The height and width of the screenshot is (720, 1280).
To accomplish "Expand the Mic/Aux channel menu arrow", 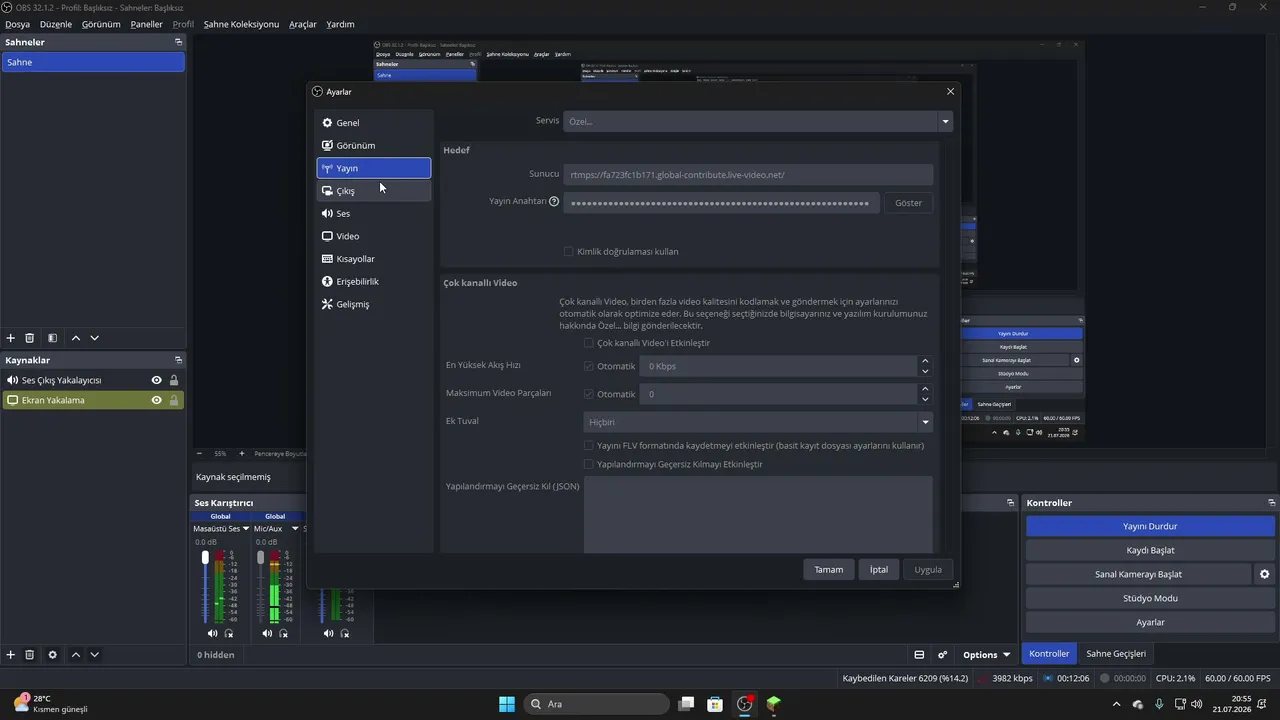I will (x=295, y=528).
